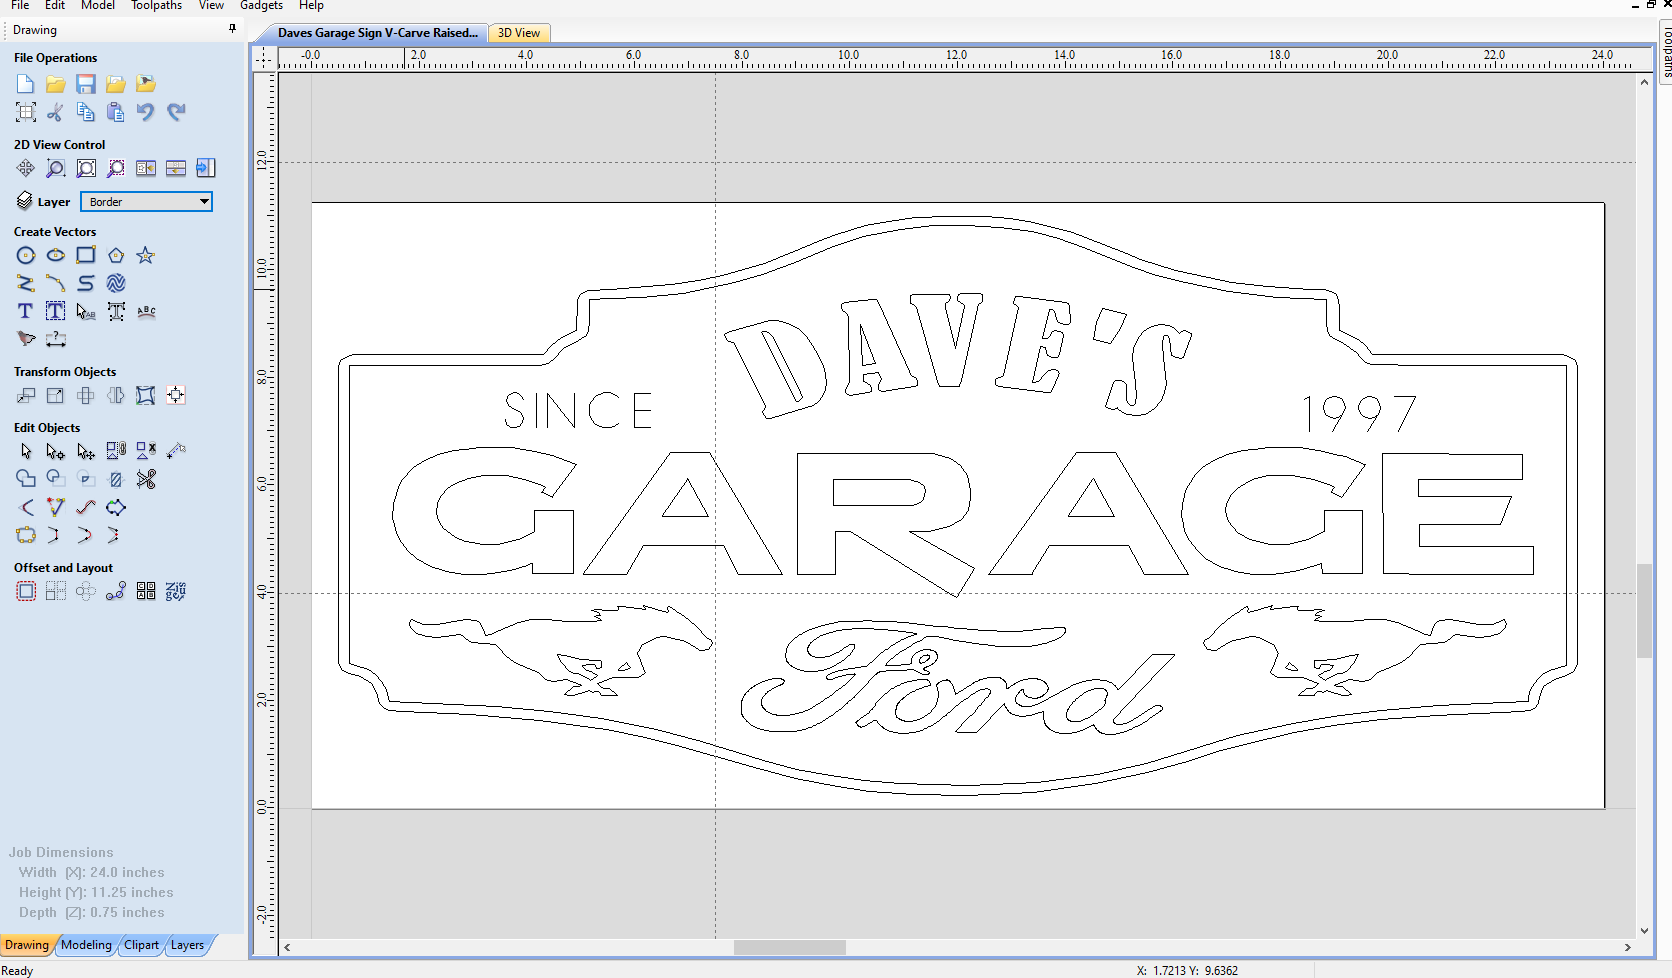Open the Vector Texture wave tool
1672x978 pixels.
click(116, 284)
